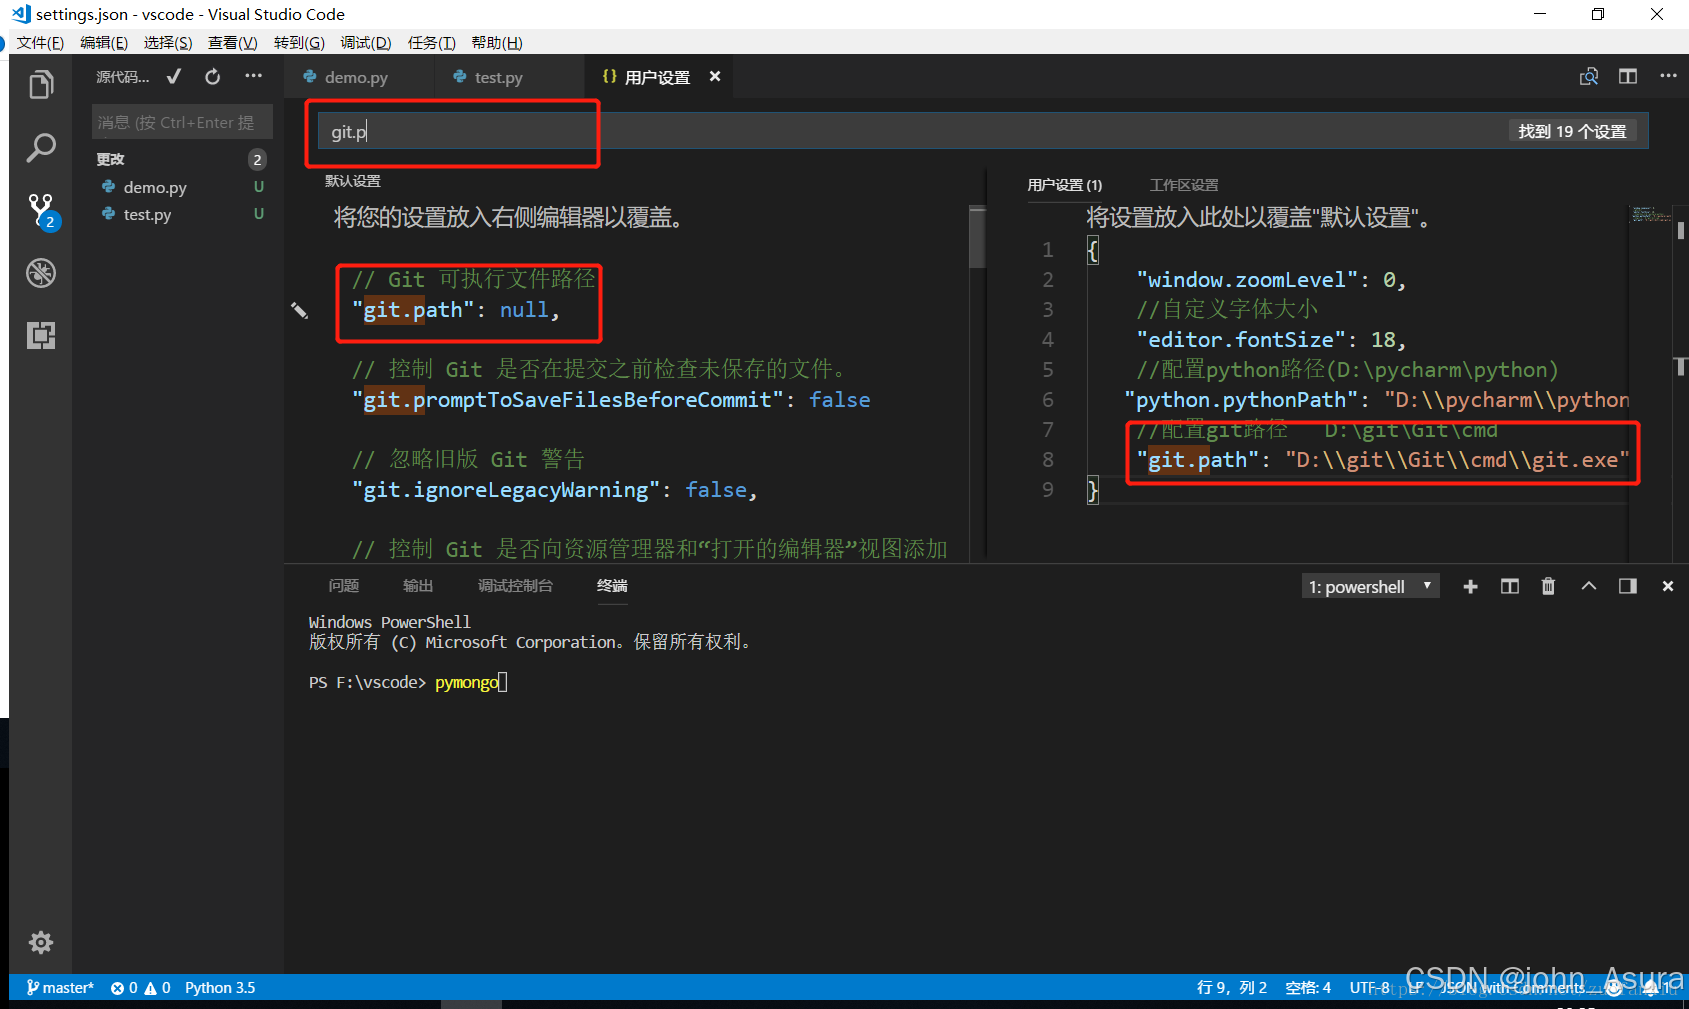Select the 终端 panel tab

pos(612,586)
